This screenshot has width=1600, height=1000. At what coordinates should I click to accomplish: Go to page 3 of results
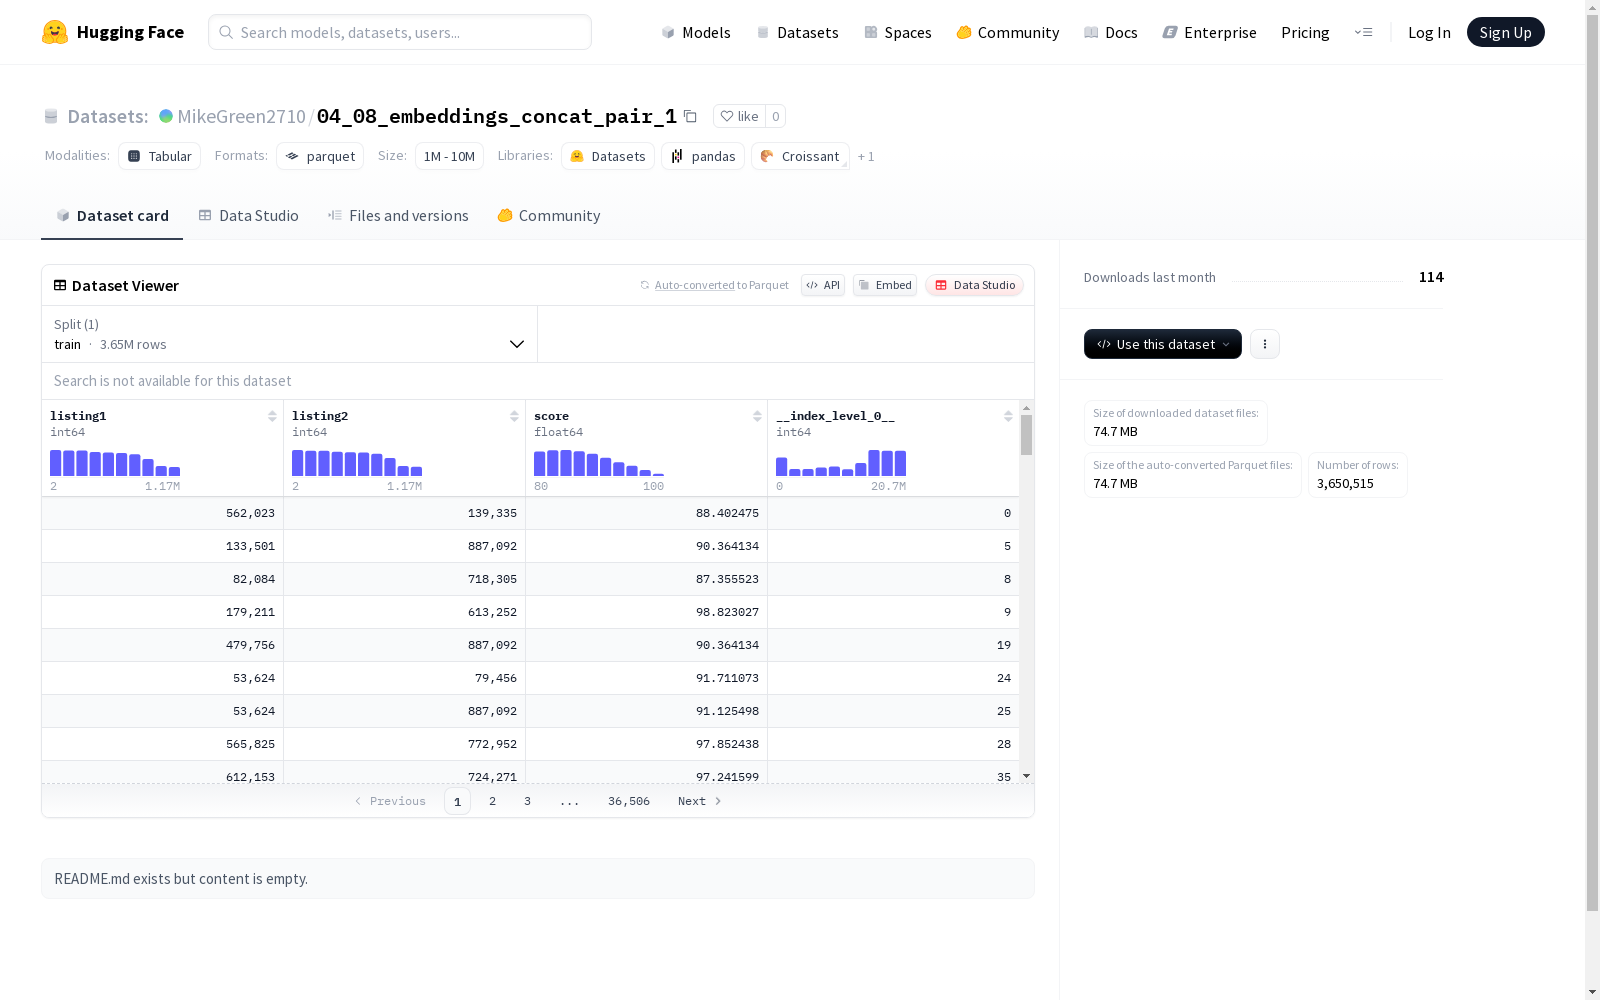point(527,801)
